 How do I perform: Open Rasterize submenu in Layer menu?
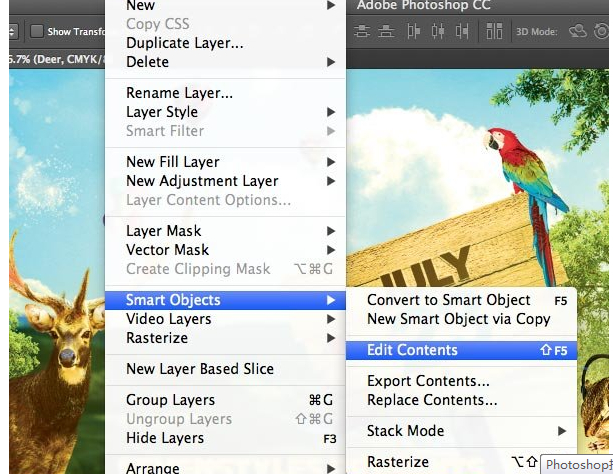pos(225,338)
